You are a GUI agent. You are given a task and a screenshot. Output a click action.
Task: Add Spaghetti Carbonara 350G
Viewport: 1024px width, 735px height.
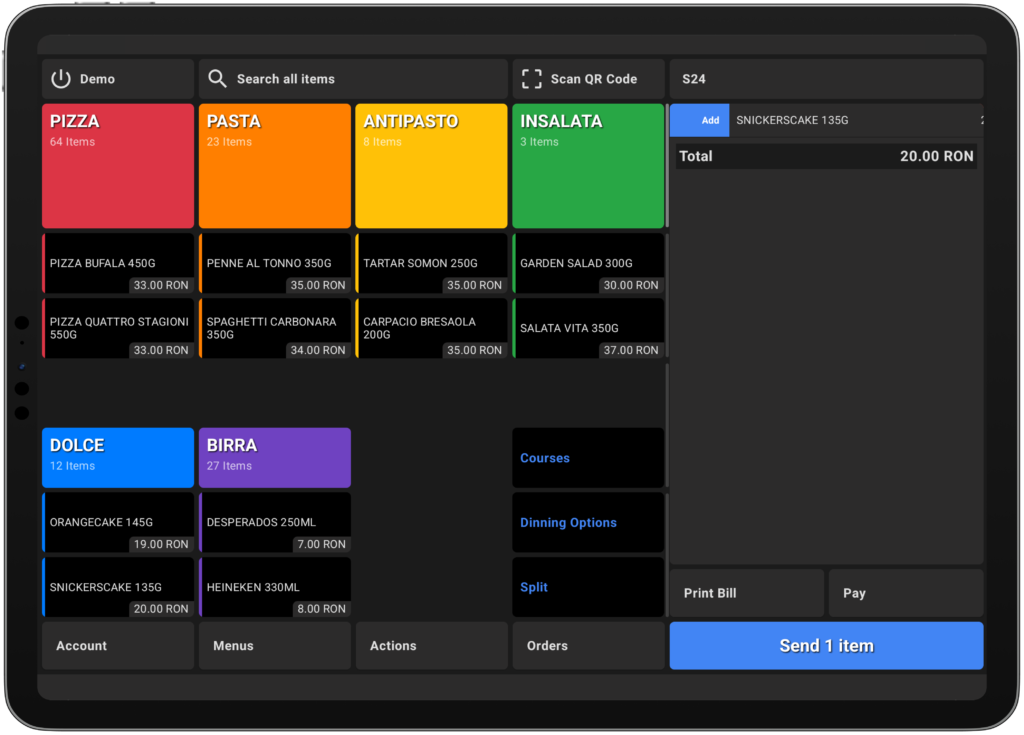(275, 328)
